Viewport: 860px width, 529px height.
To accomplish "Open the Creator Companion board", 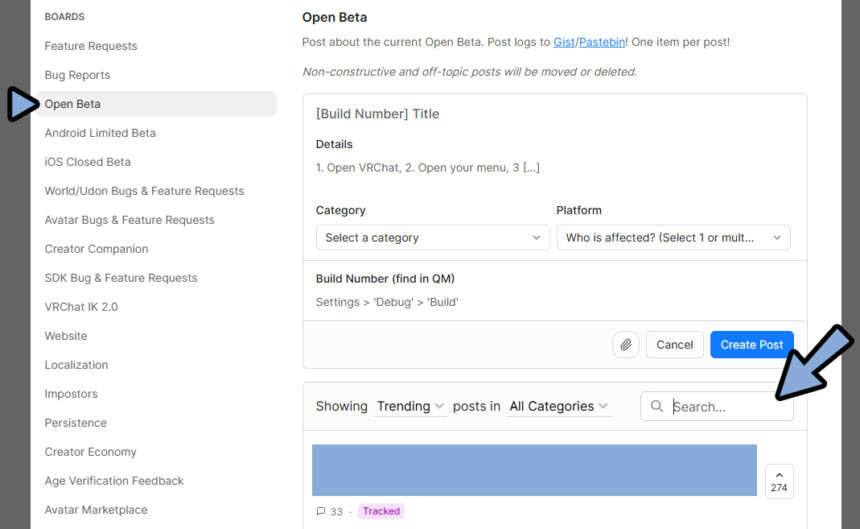I will 96,249.
